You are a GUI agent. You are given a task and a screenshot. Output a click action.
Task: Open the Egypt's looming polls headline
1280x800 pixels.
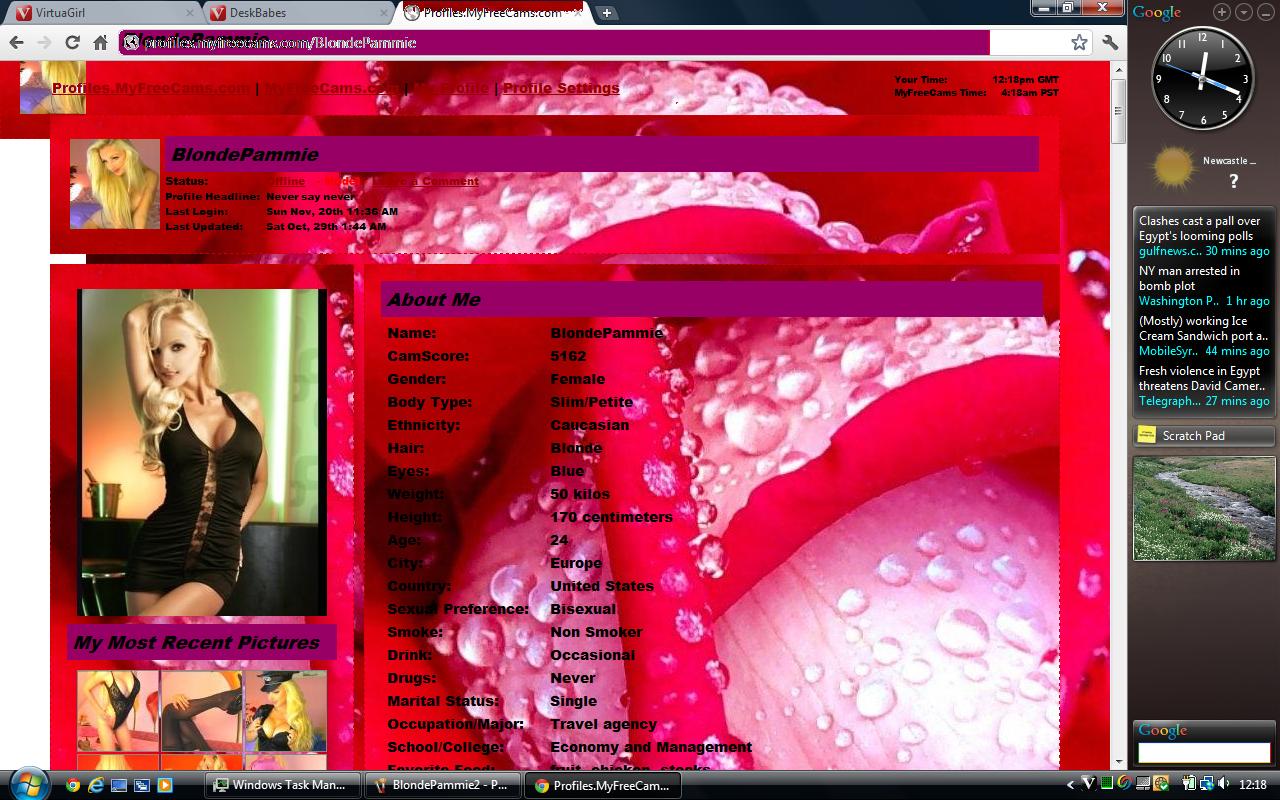click(x=1199, y=229)
